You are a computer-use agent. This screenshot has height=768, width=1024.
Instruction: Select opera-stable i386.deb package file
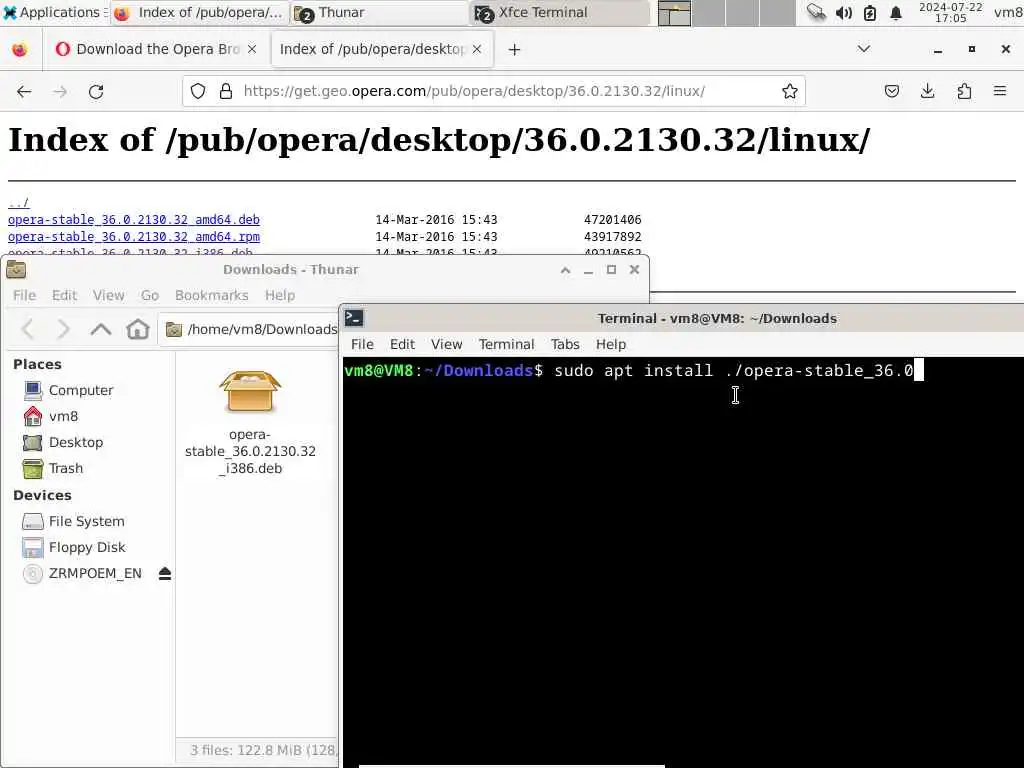pos(250,423)
